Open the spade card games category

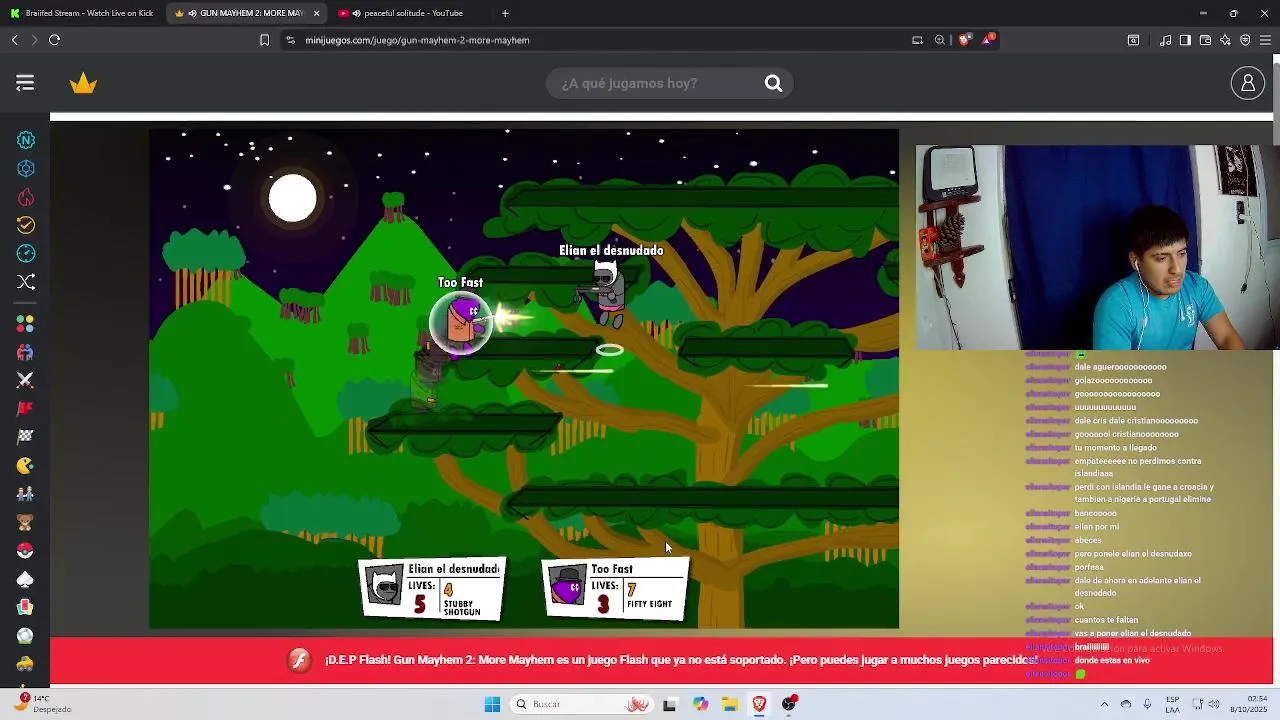(25, 579)
